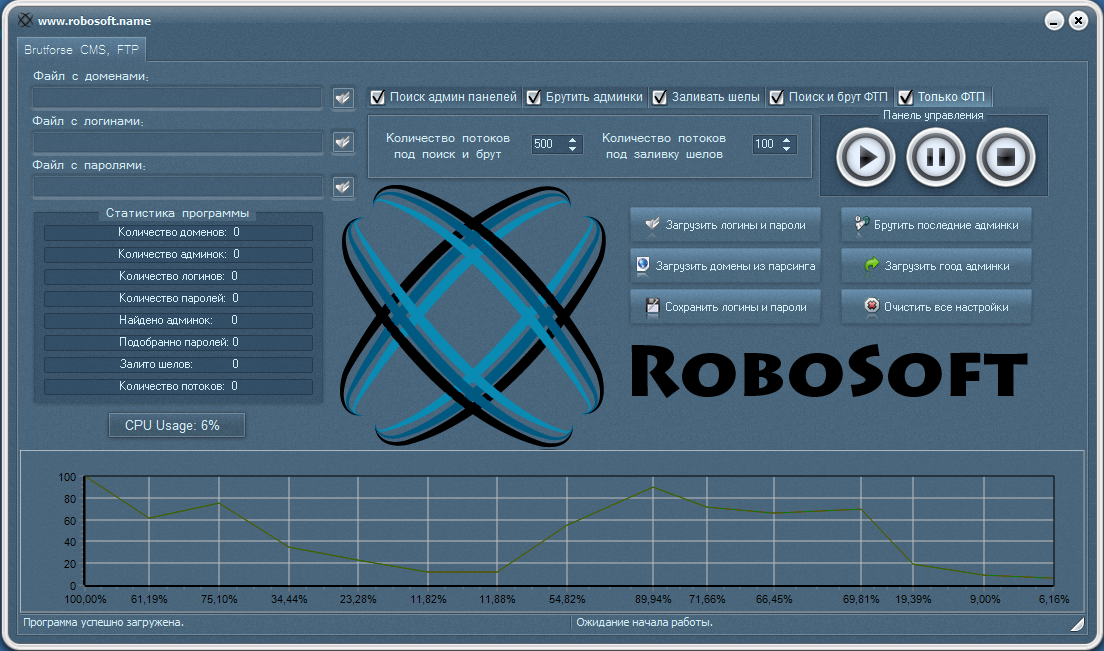Click the resize grip in the status bar corner
The image size is (1104, 651).
coord(1076,624)
